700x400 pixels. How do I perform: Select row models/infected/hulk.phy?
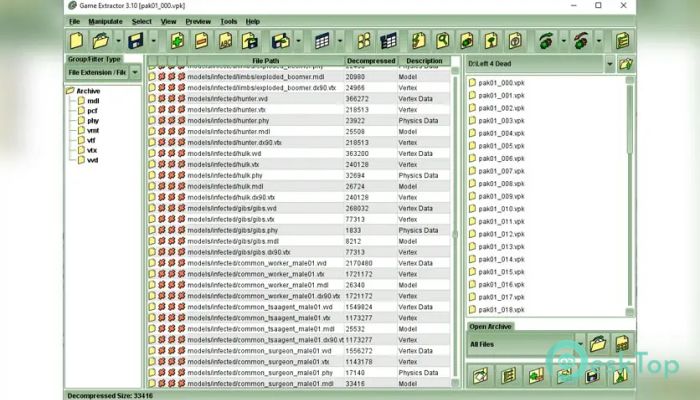coord(299,175)
